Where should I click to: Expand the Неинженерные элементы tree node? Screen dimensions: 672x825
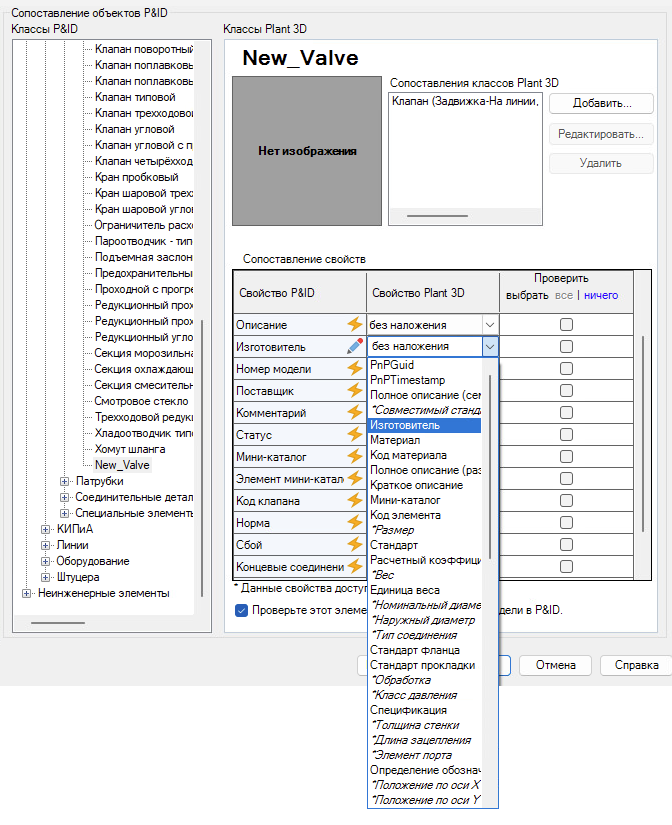[x=26, y=593]
